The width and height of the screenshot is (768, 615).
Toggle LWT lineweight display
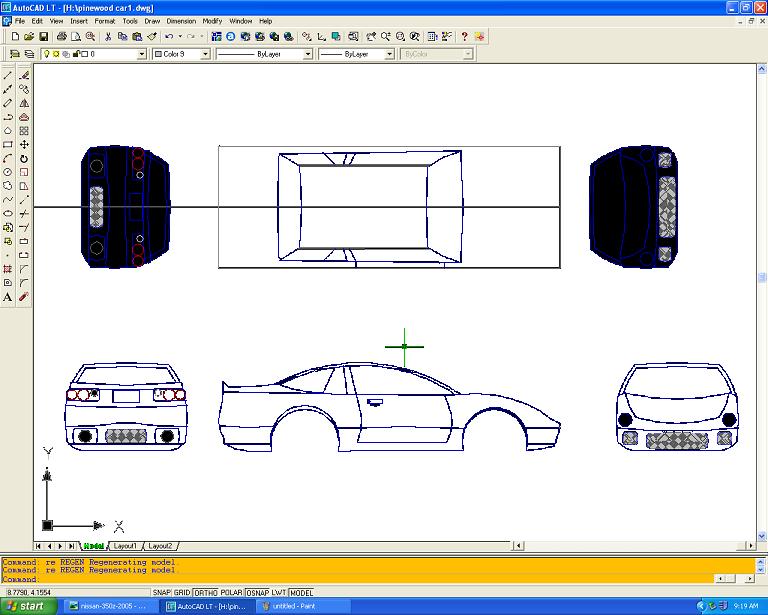click(x=279, y=592)
